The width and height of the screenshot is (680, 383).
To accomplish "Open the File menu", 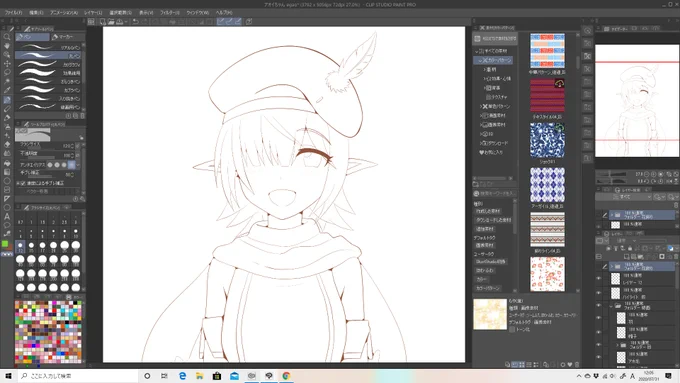I will click(x=13, y=13).
